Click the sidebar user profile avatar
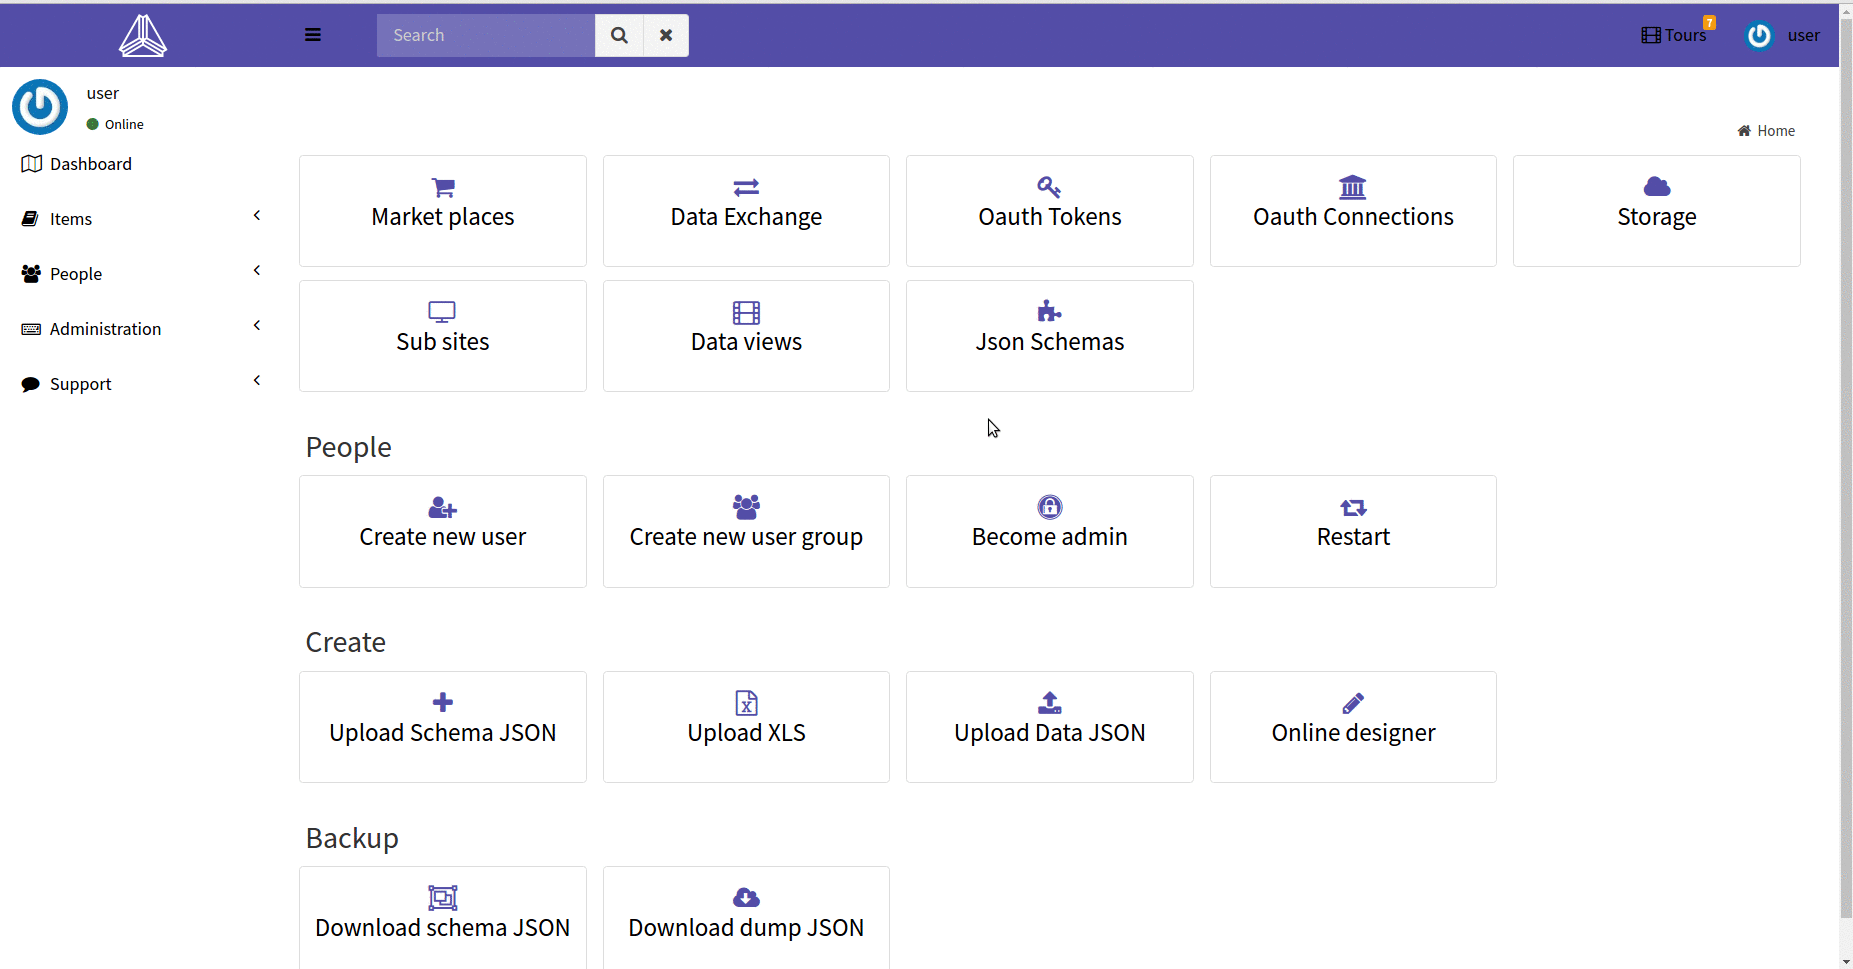 (x=40, y=107)
